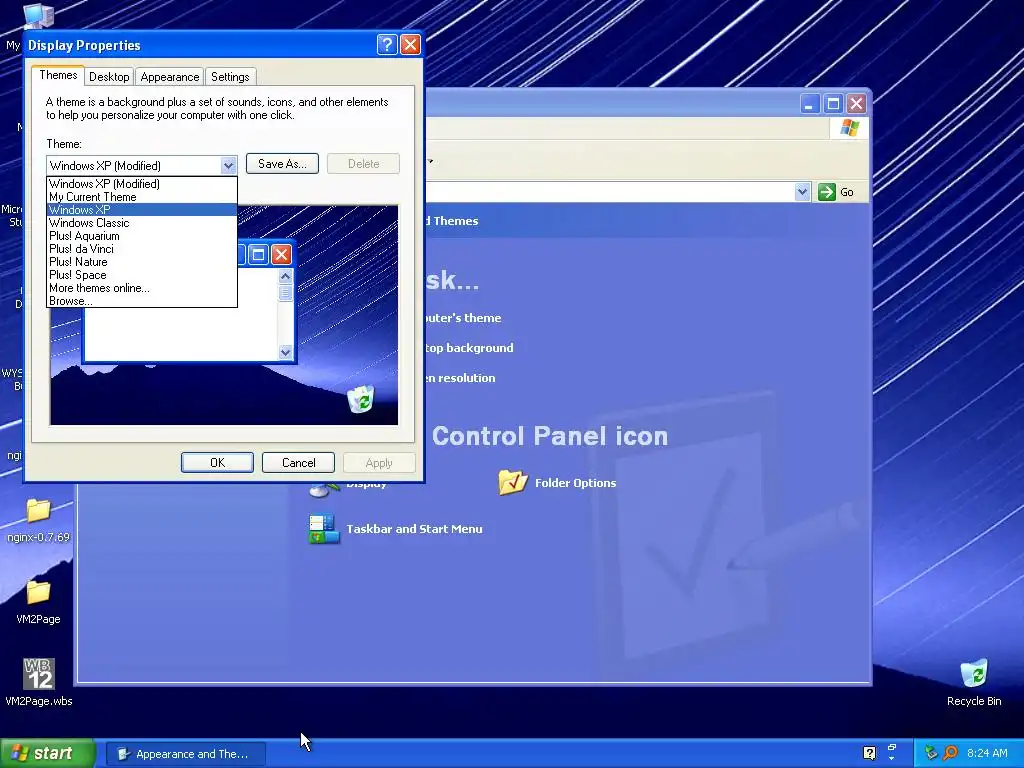This screenshot has height=768, width=1024.
Task: Choose the Plus! Aquarium theme
Action: click(x=142, y=236)
